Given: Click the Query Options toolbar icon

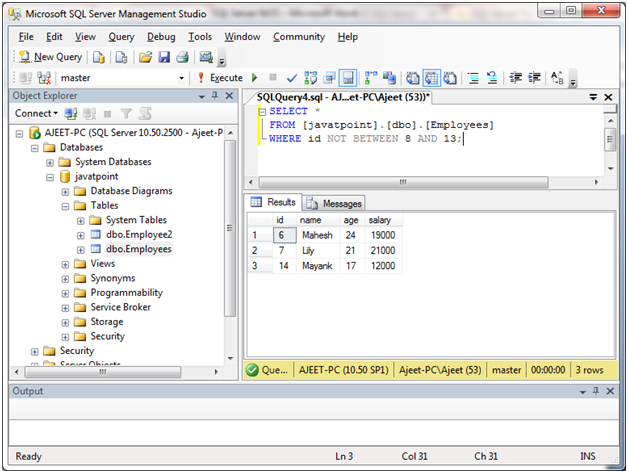Looking at the screenshot, I should click(x=329, y=78).
